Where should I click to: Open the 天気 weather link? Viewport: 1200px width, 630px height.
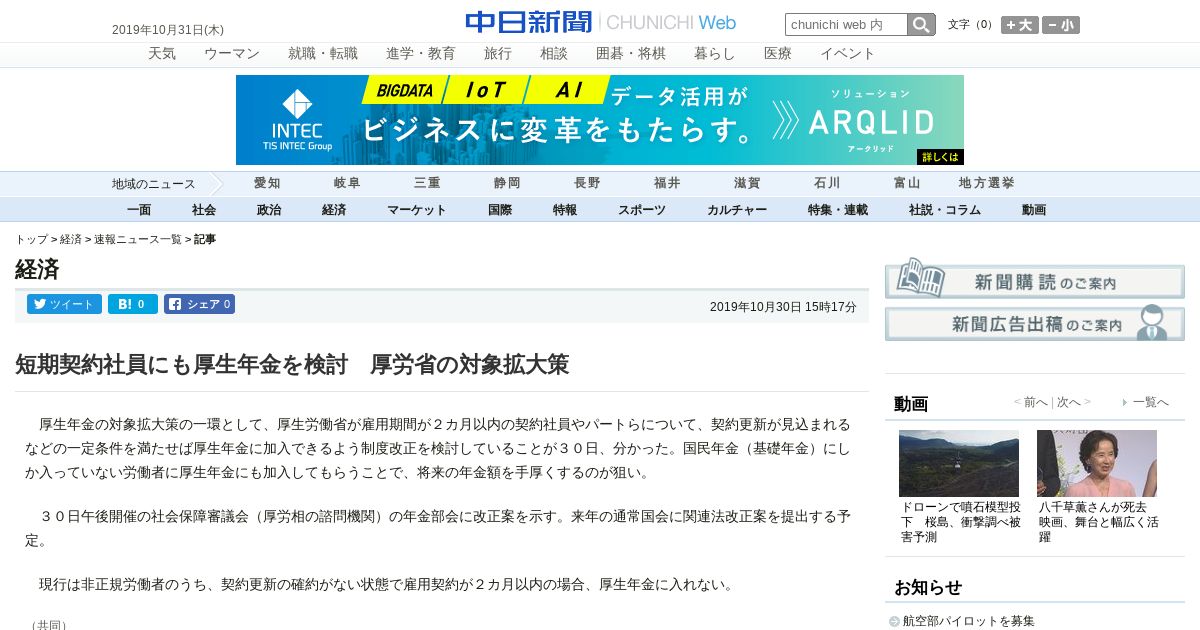(x=162, y=54)
